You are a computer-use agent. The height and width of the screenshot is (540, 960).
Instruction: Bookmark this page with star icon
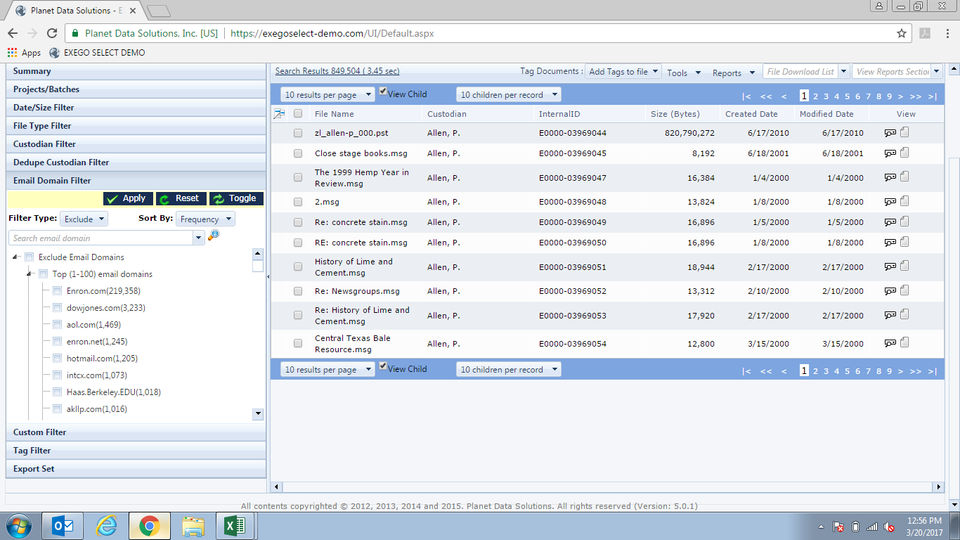pos(901,34)
